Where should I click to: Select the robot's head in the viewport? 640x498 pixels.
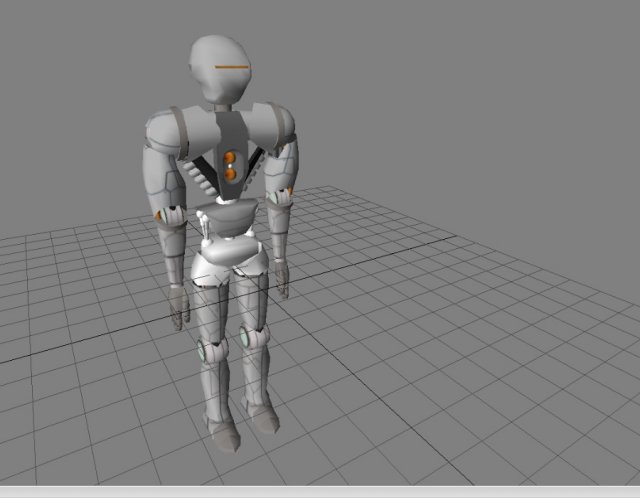tap(220, 69)
